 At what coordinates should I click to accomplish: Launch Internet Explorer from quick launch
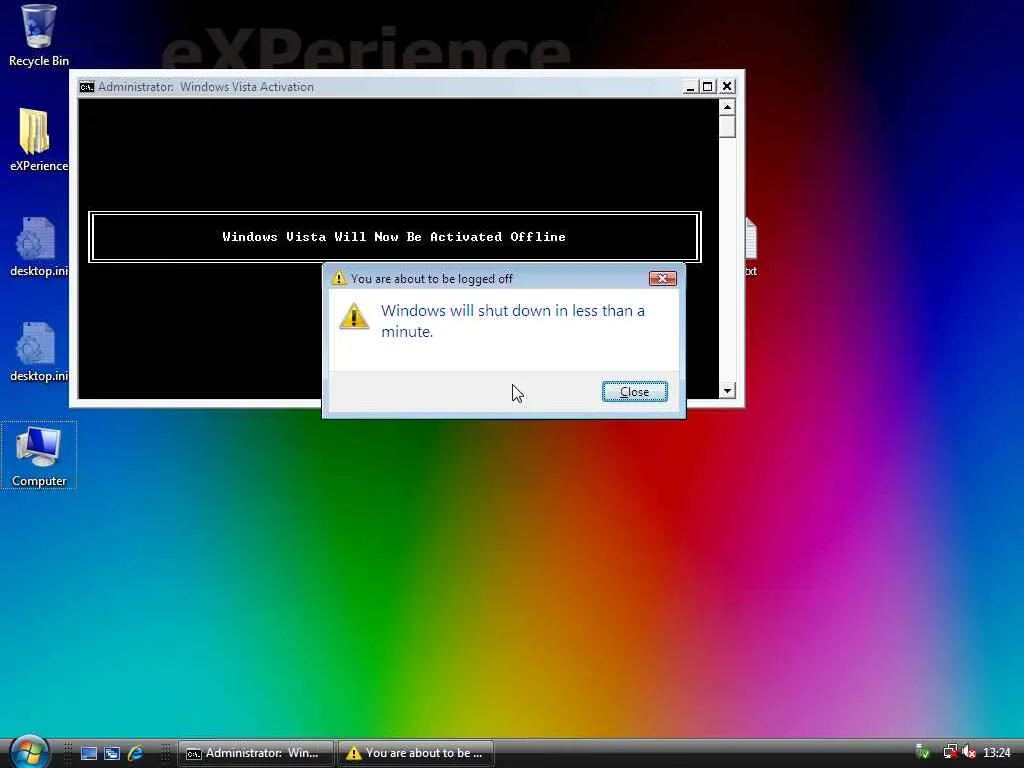135,753
